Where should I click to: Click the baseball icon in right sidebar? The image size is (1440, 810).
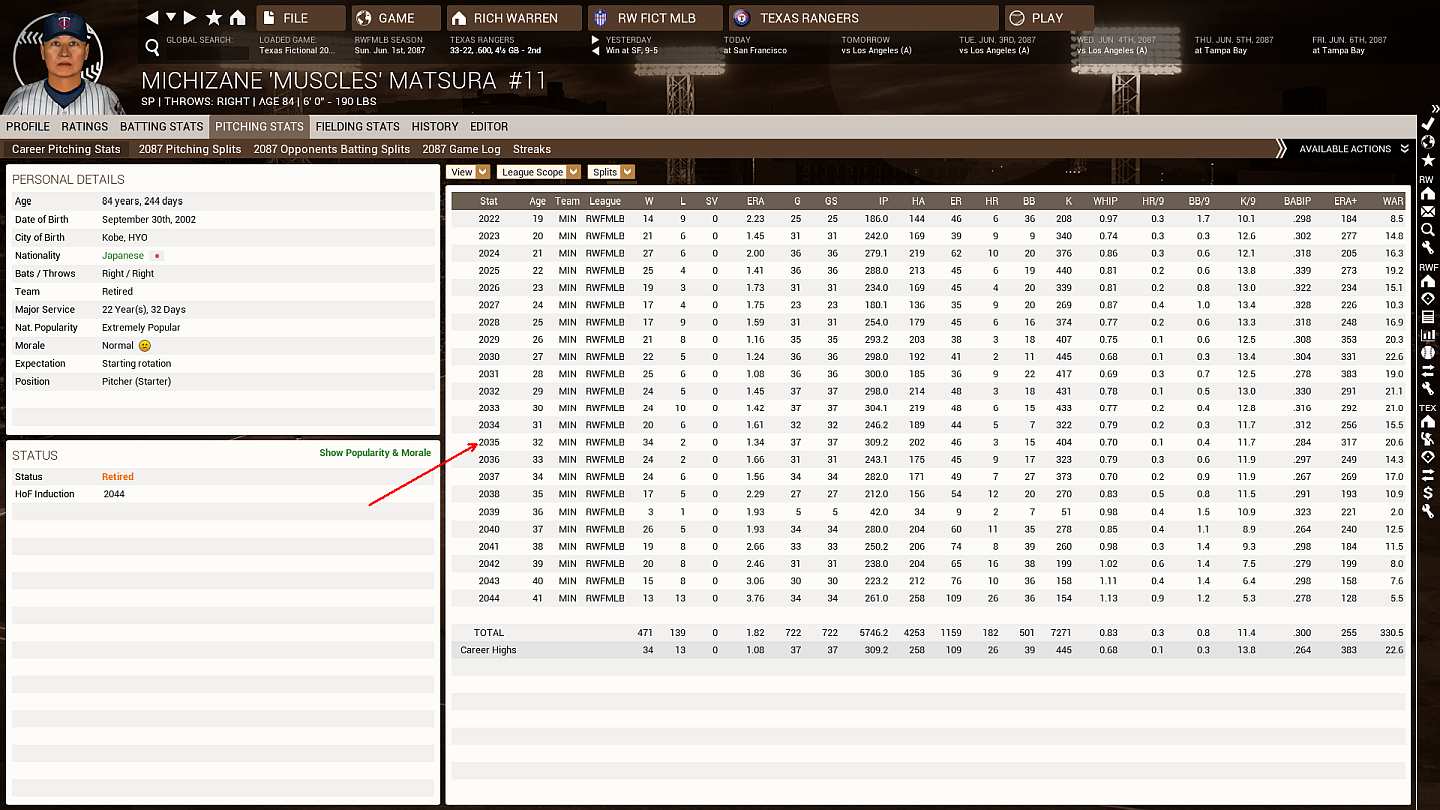coord(1428,353)
